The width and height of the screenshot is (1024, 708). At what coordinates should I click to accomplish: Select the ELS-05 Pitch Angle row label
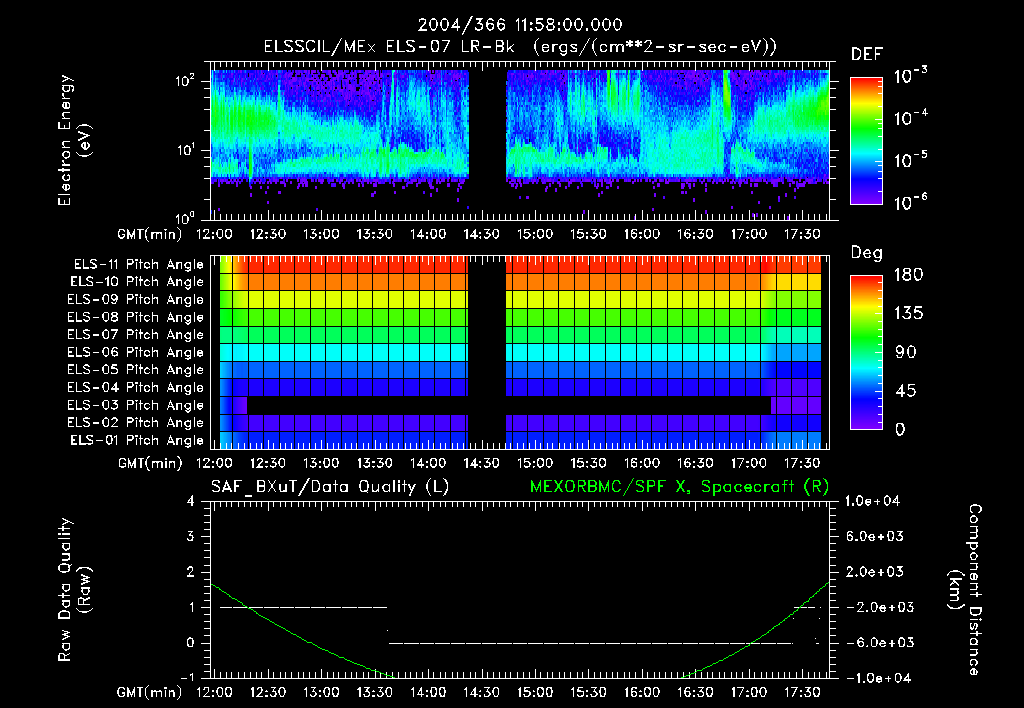tap(136, 370)
